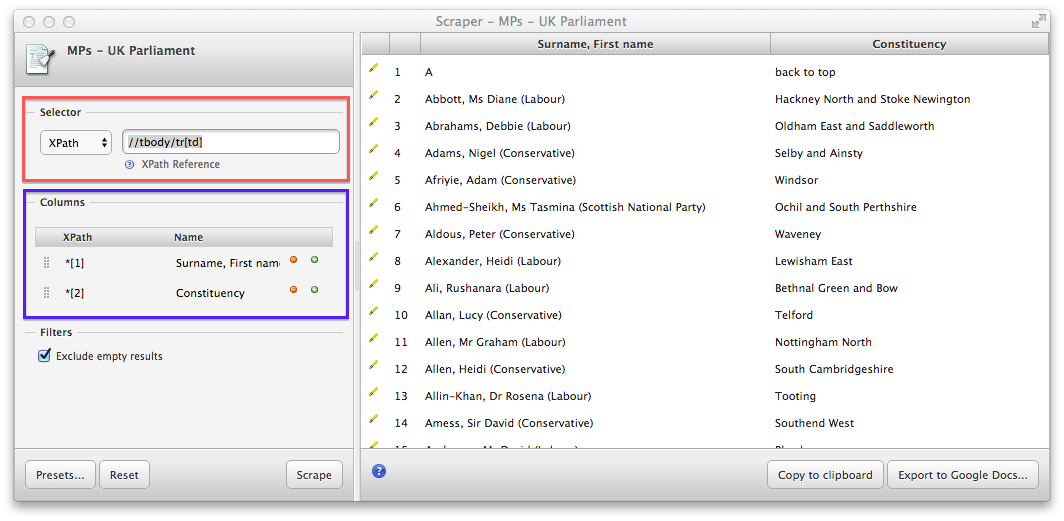Screen dimensions: 1064x521
Task: Select the 'Ochil and South Perthshire' cell
Action: [846, 207]
